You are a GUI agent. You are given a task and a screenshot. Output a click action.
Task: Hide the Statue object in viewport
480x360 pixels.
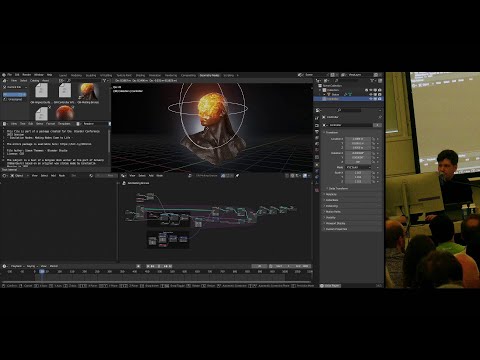371,95
